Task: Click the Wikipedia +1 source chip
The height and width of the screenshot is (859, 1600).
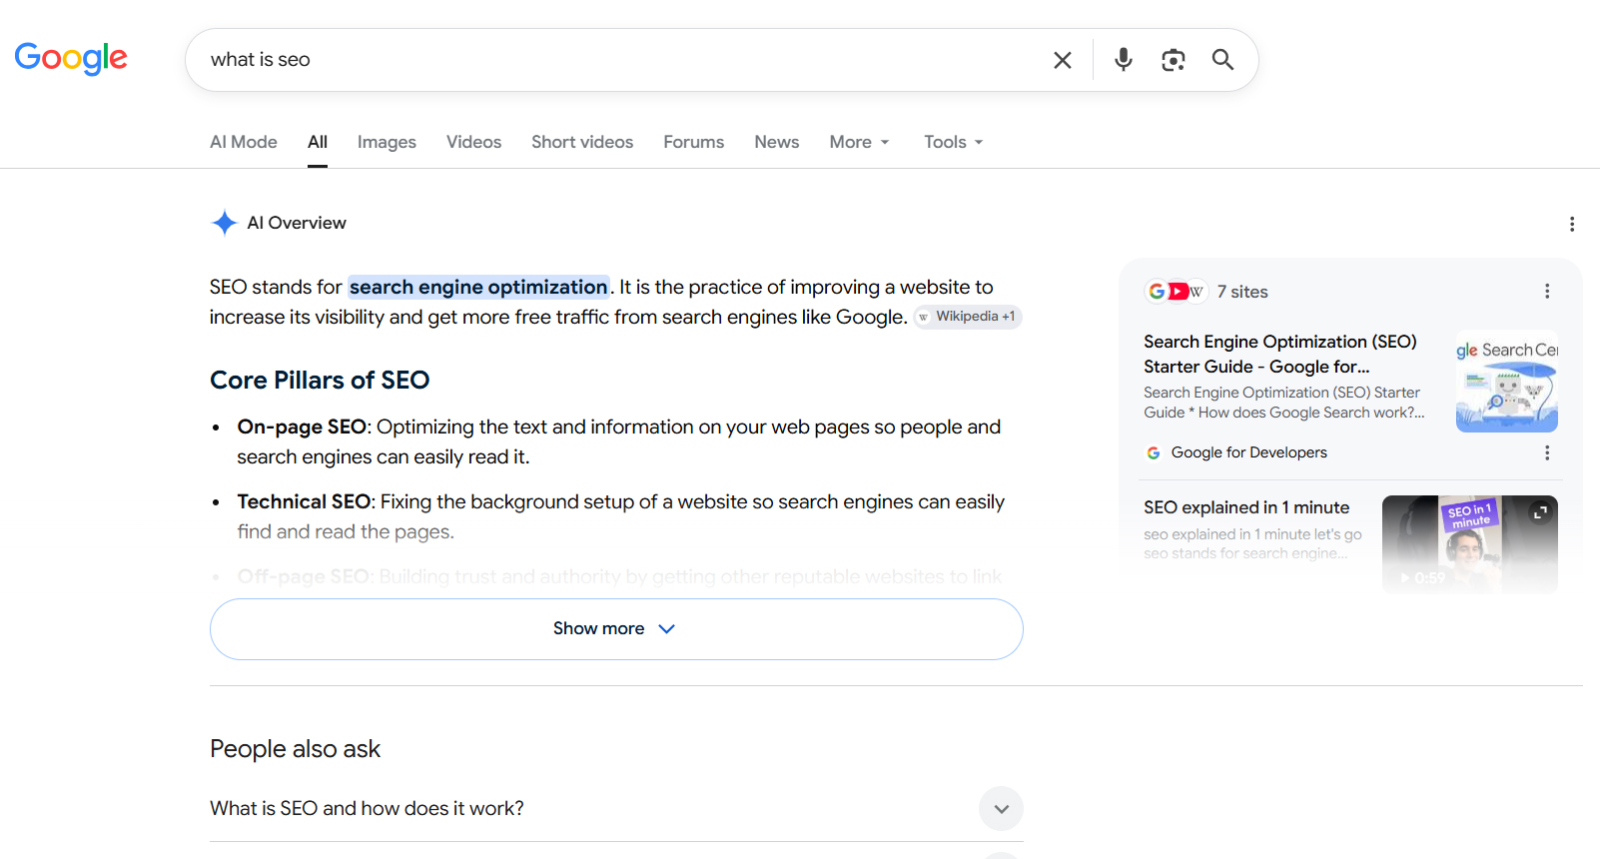Action: click(x=968, y=316)
